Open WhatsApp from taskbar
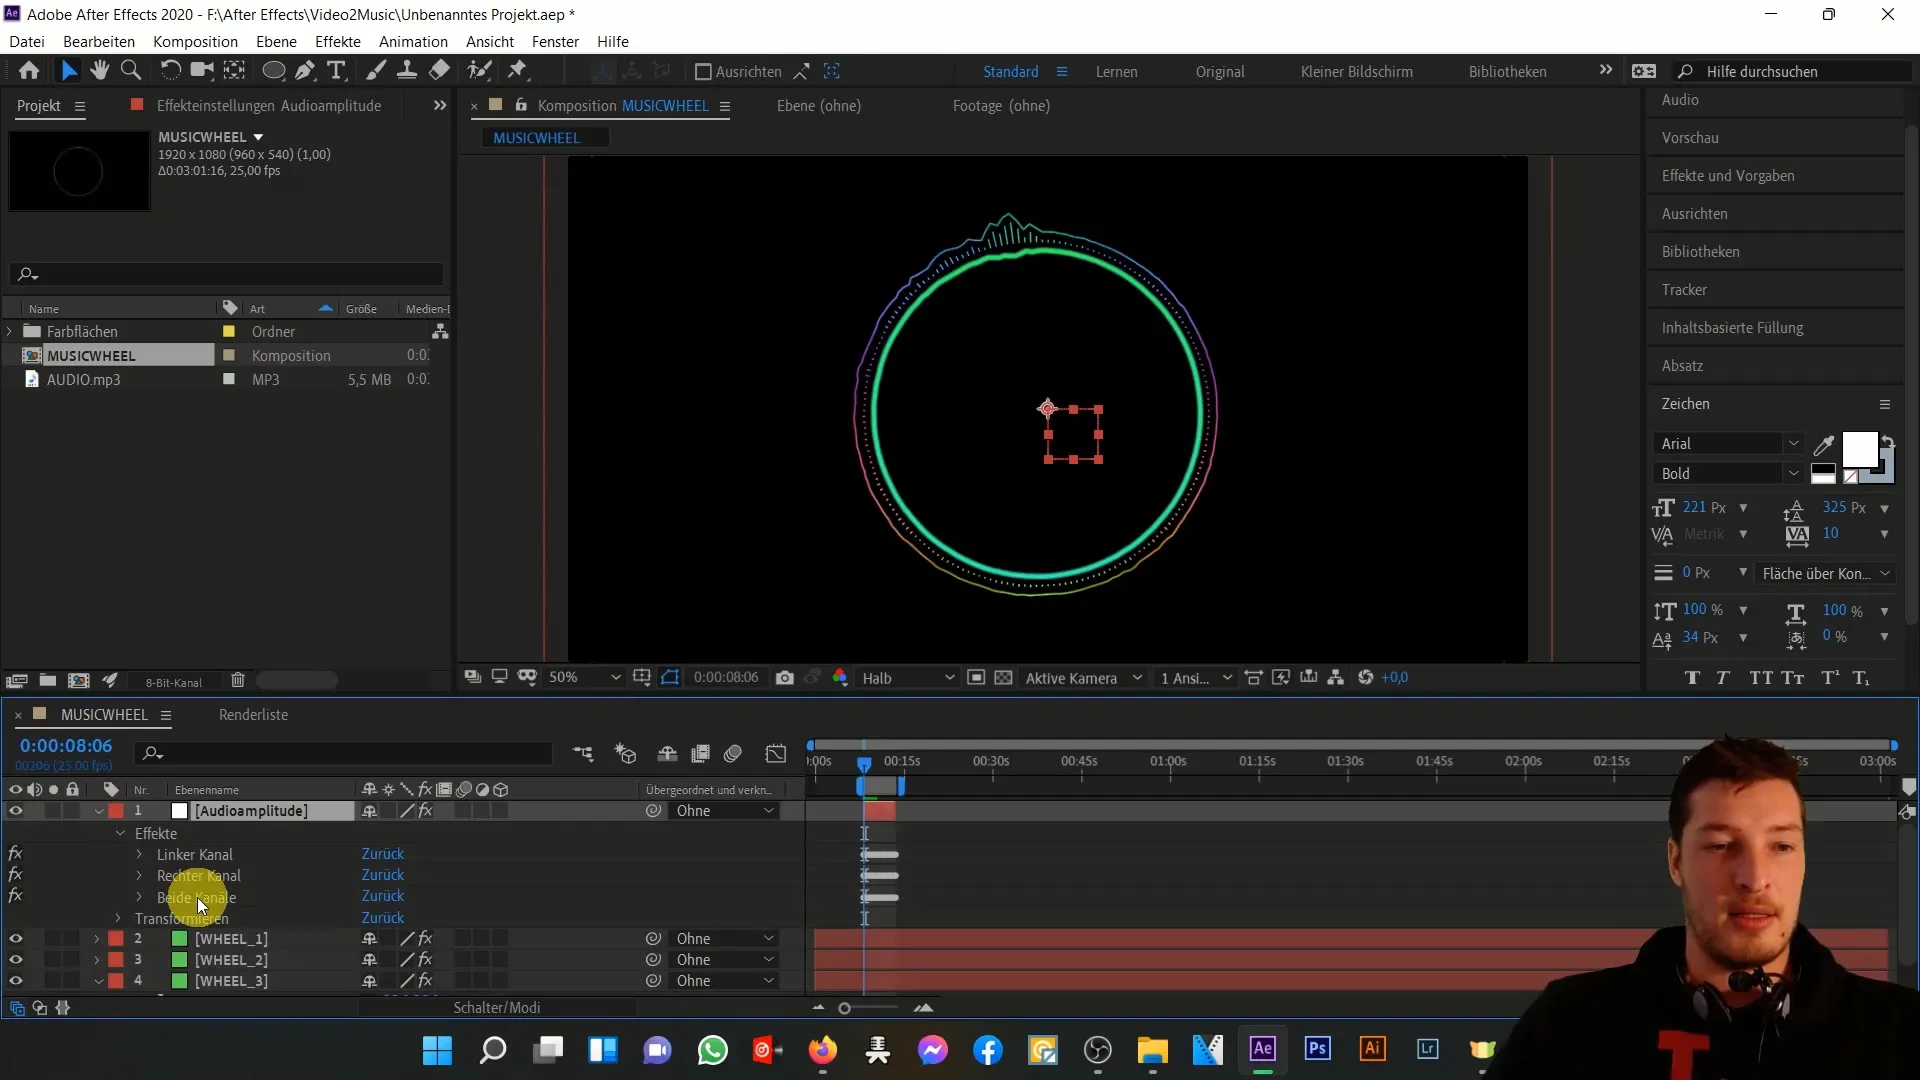 click(712, 1050)
